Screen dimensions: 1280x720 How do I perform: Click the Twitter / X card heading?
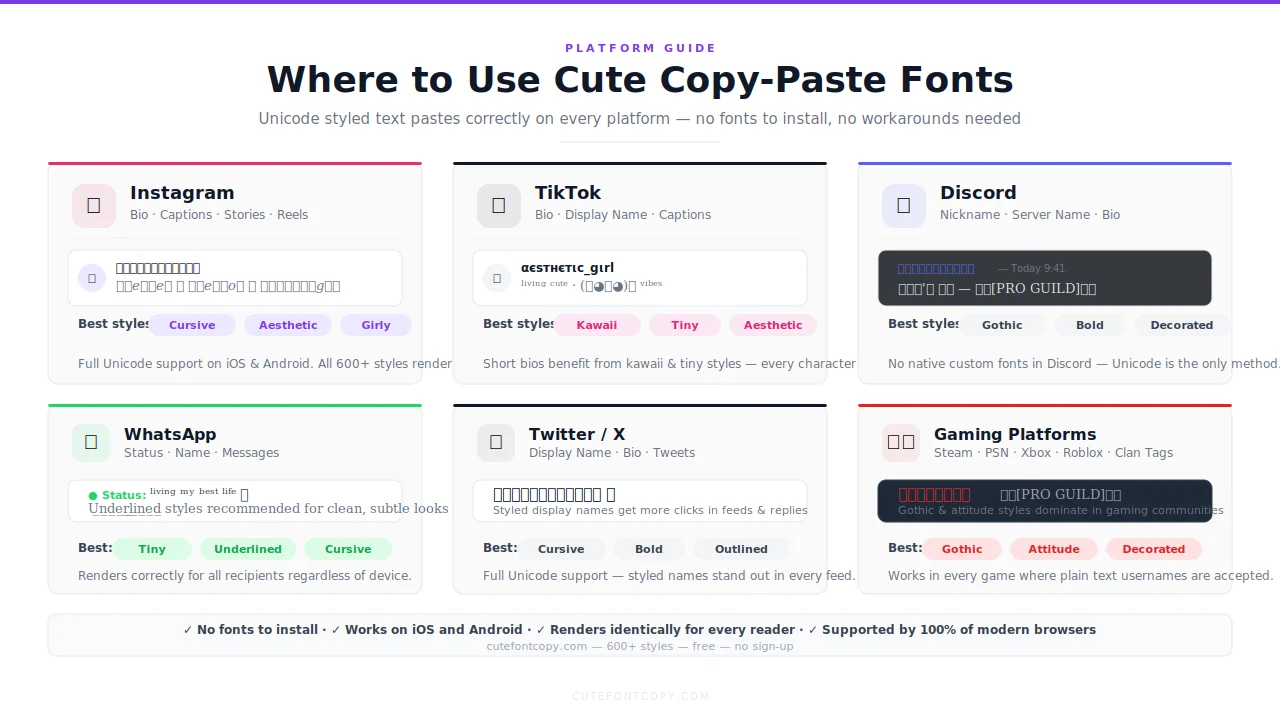[x=577, y=434]
